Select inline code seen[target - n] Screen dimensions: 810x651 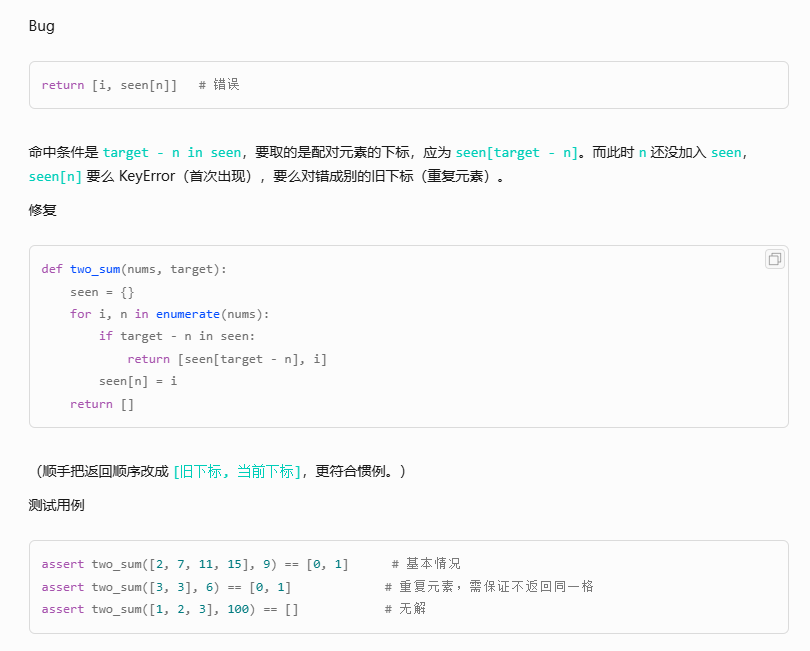pos(517,152)
